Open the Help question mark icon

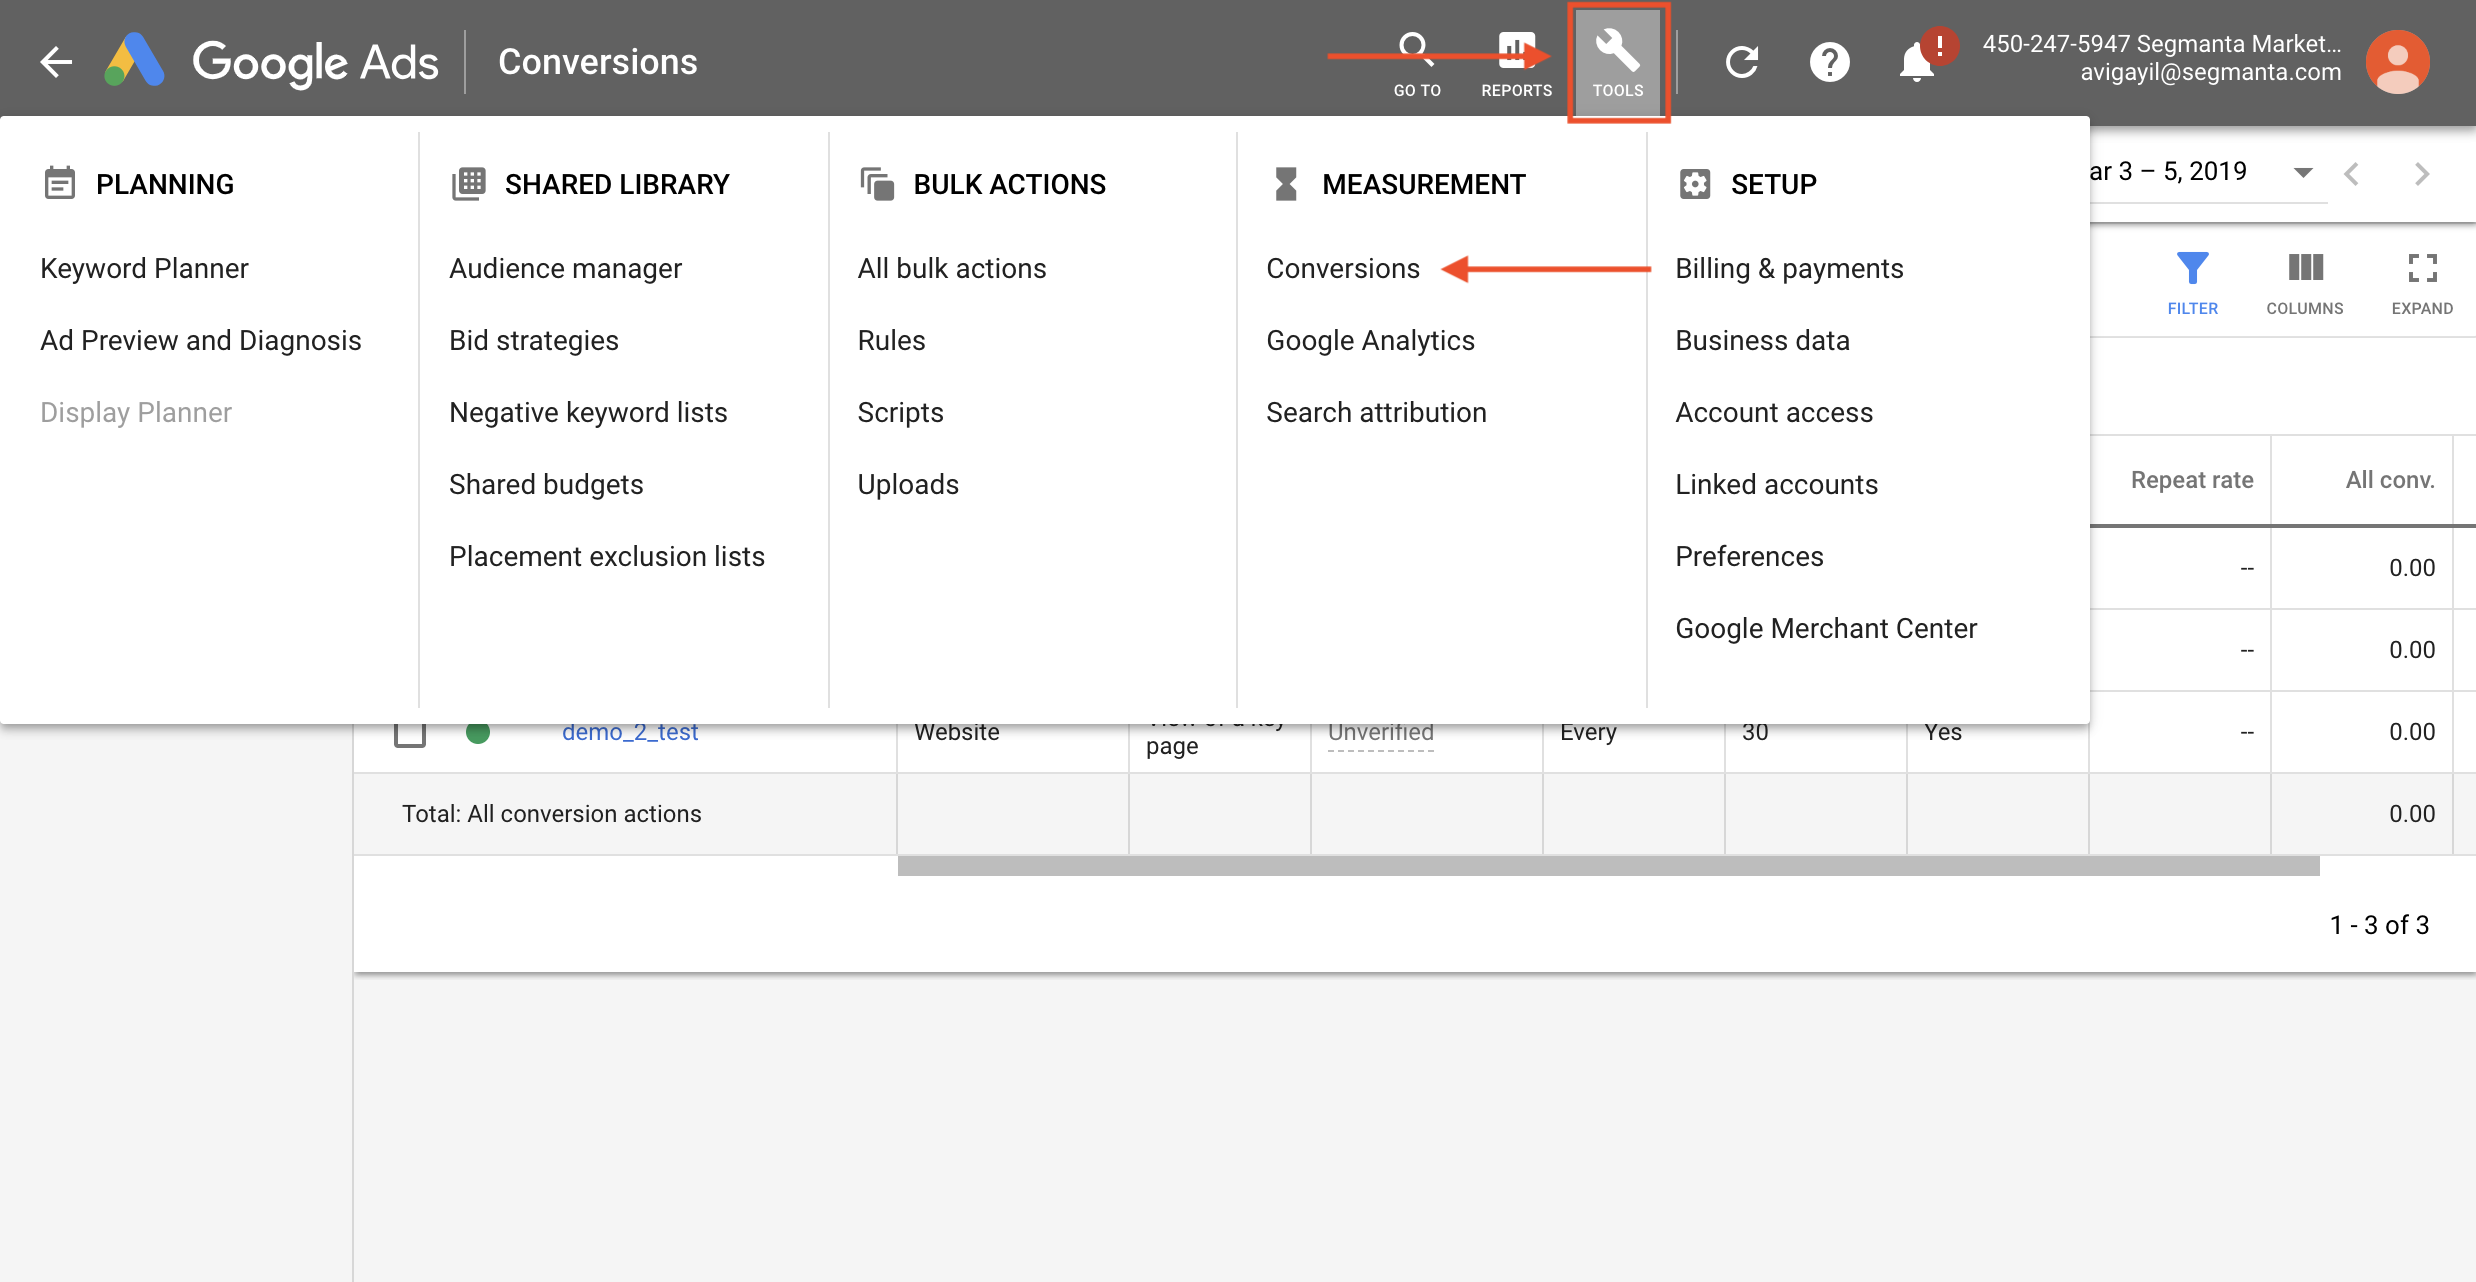1830,62
